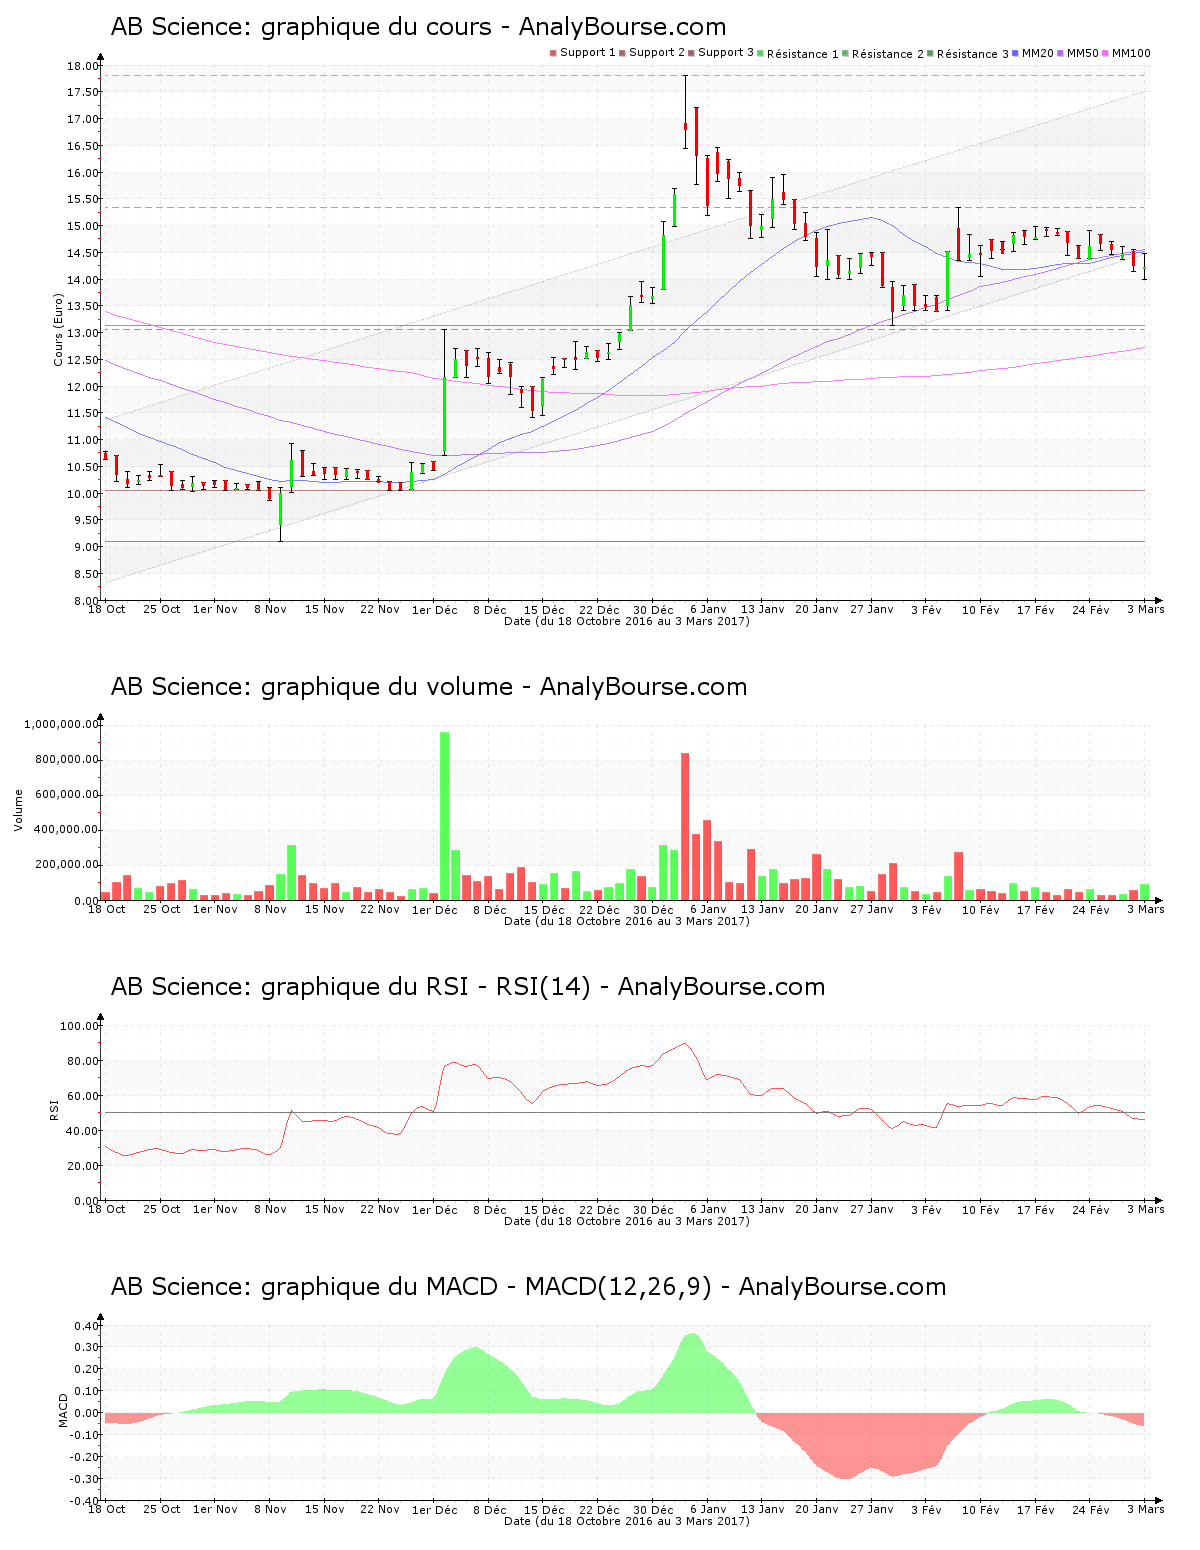The height and width of the screenshot is (1550, 1200).
Task: Click the MM100 pink legend entry
Action: click(x=1126, y=53)
